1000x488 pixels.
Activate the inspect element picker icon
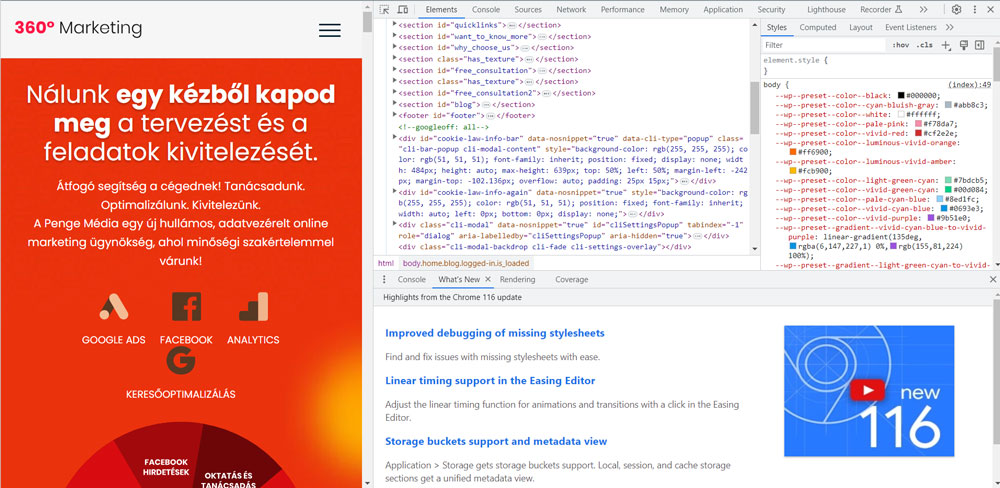(x=384, y=10)
